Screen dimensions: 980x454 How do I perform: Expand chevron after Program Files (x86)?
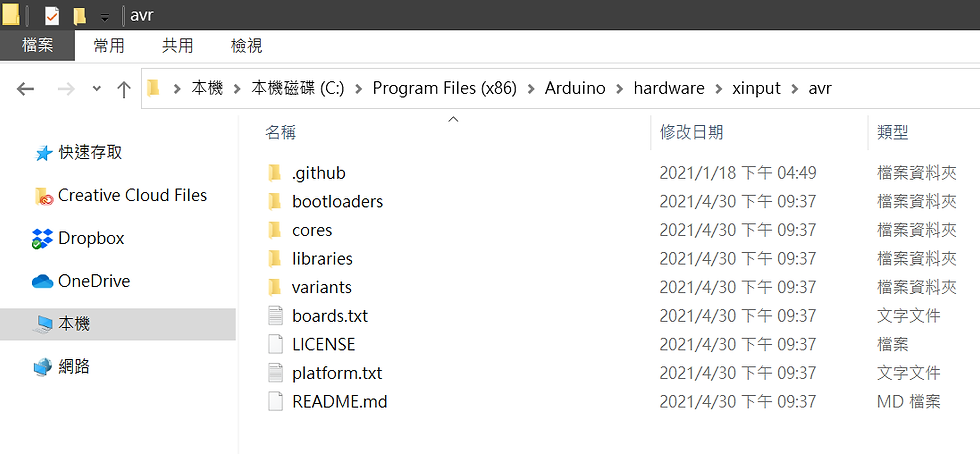[x=531, y=89]
